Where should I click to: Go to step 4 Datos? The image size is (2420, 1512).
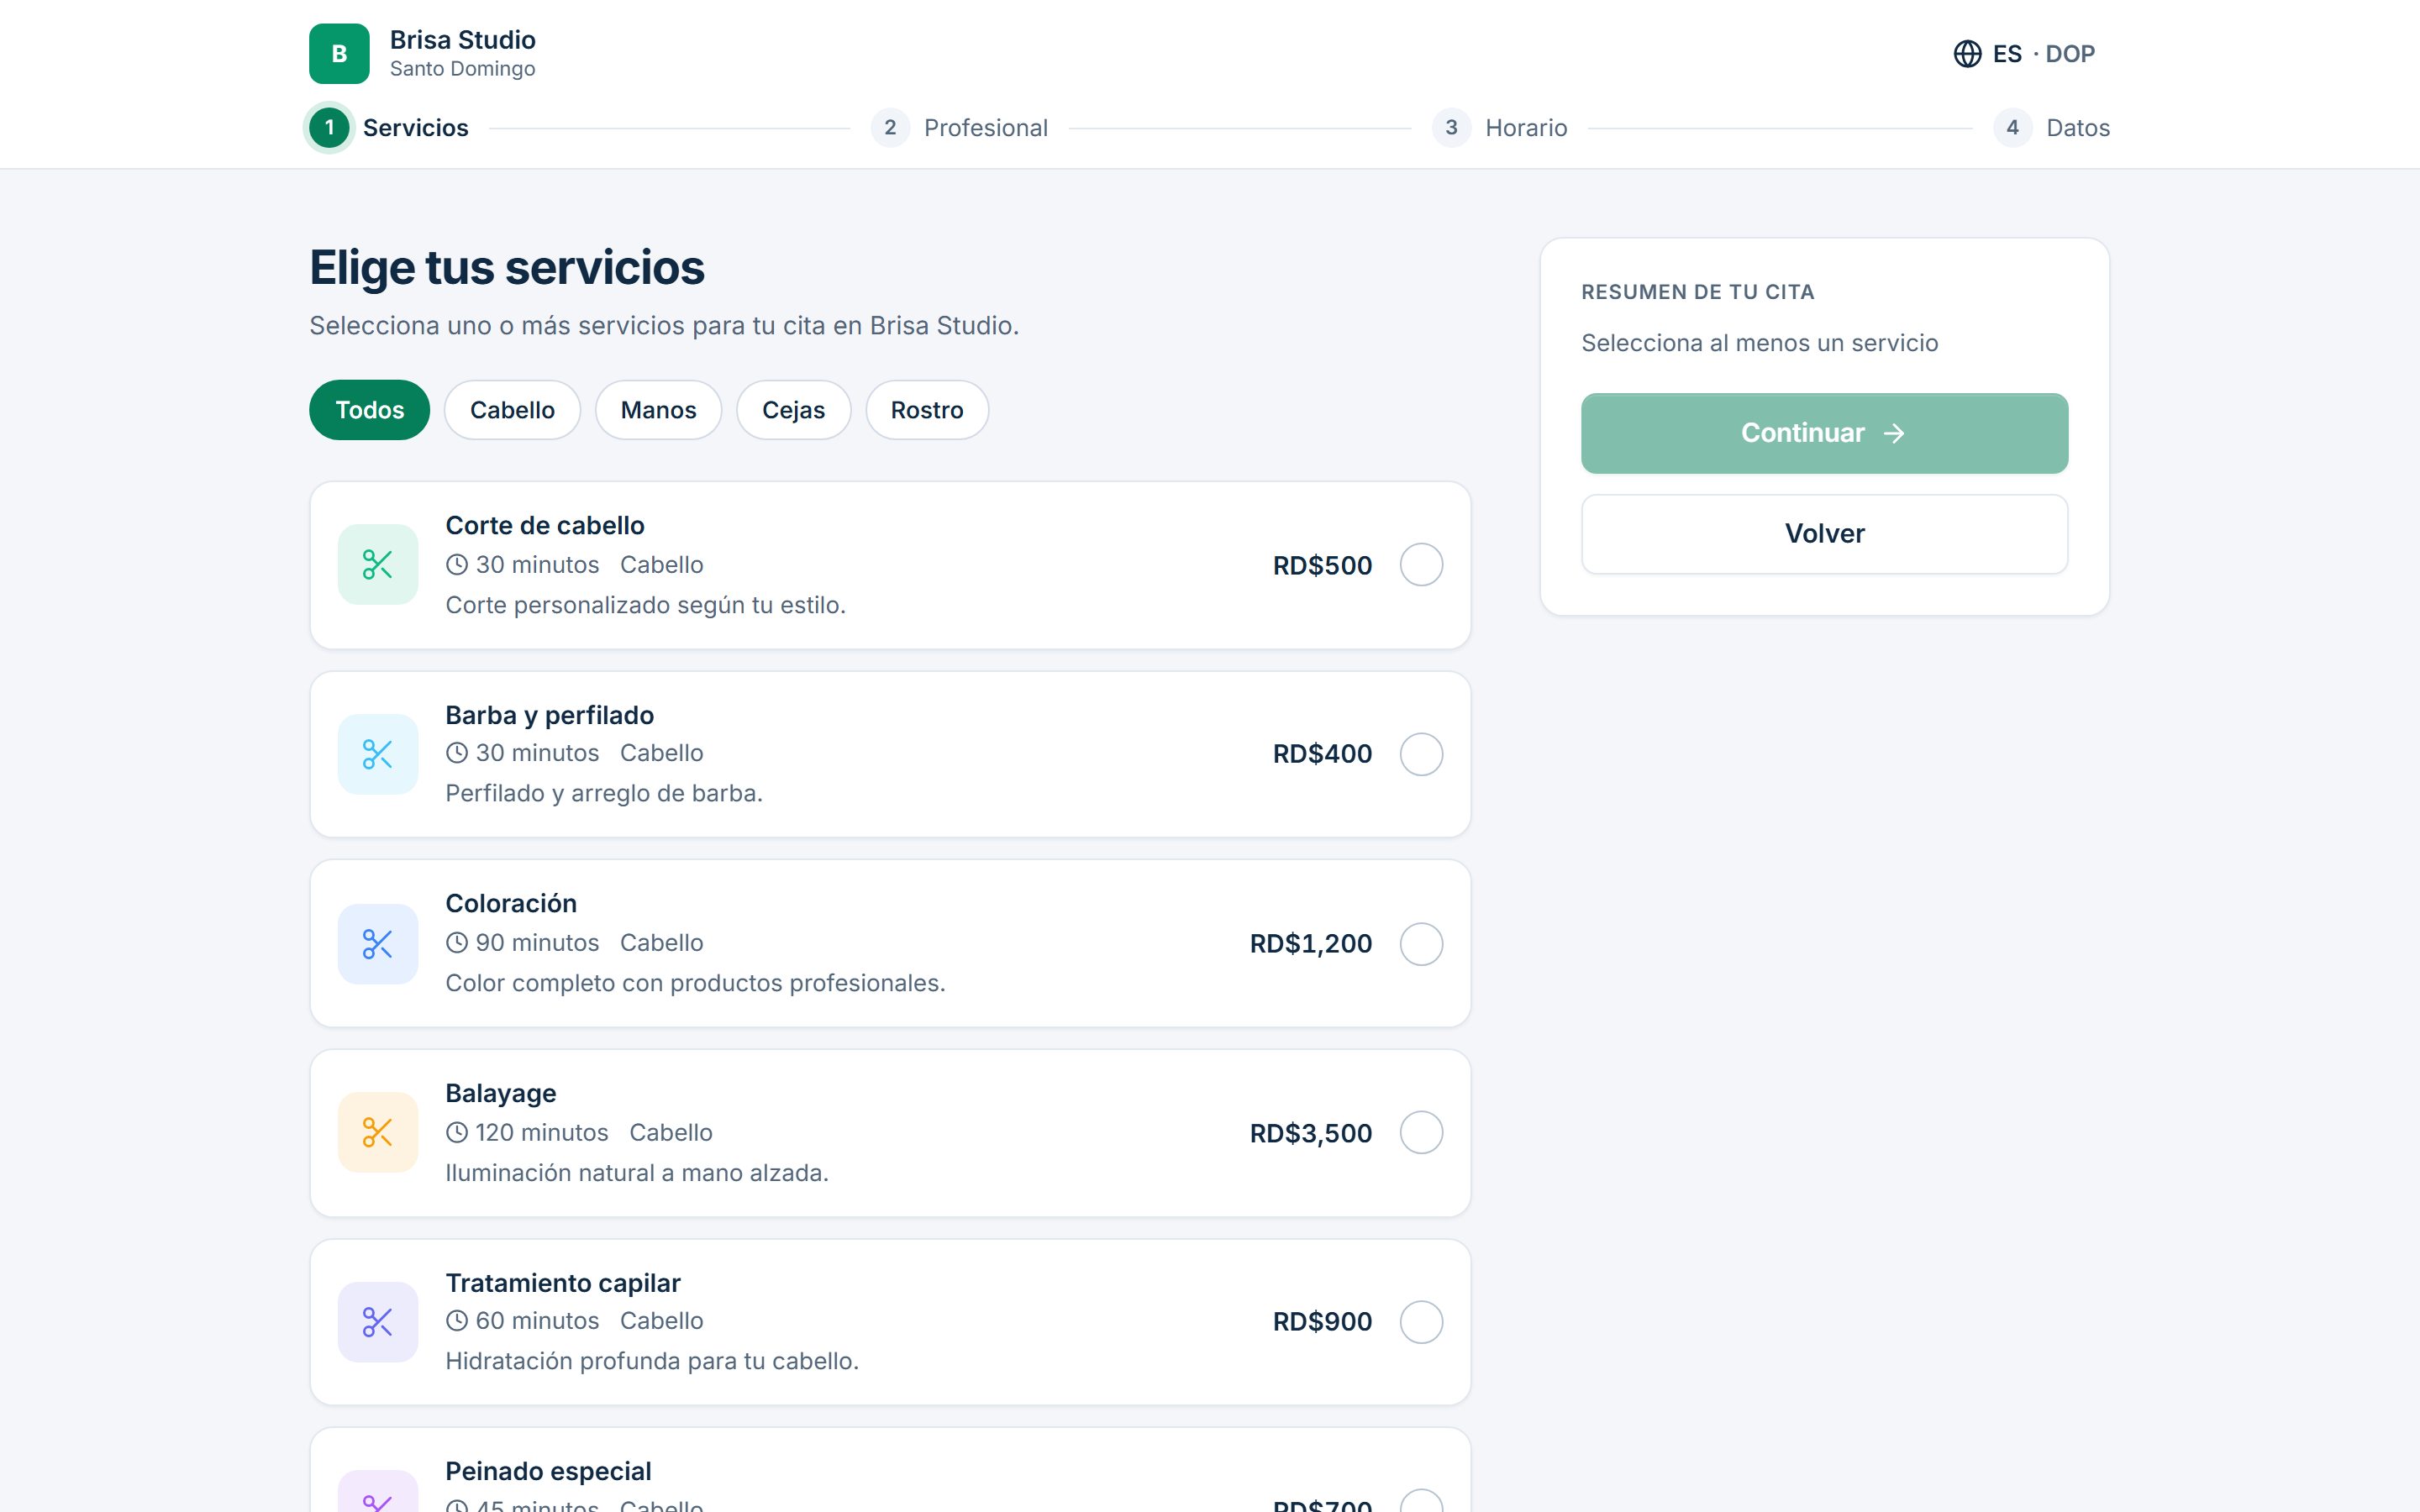pos(2052,128)
